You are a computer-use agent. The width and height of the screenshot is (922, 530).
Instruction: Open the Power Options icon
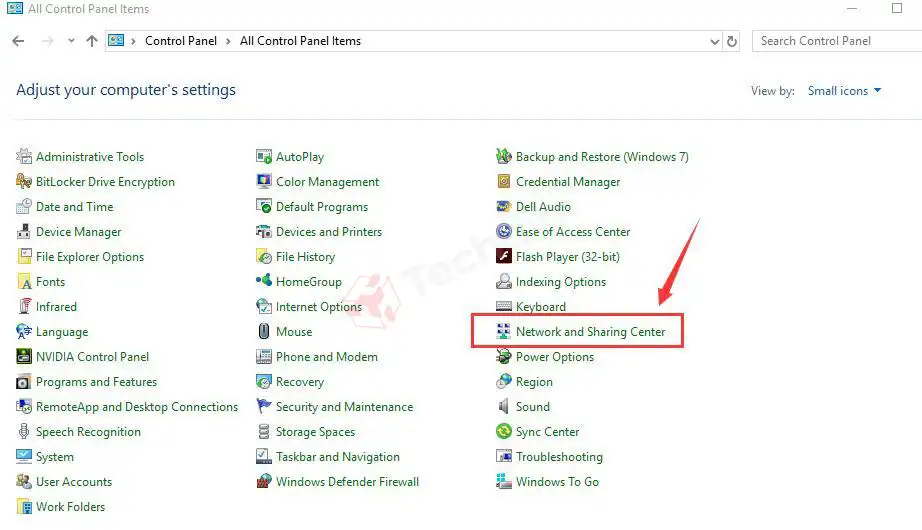(504, 356)
